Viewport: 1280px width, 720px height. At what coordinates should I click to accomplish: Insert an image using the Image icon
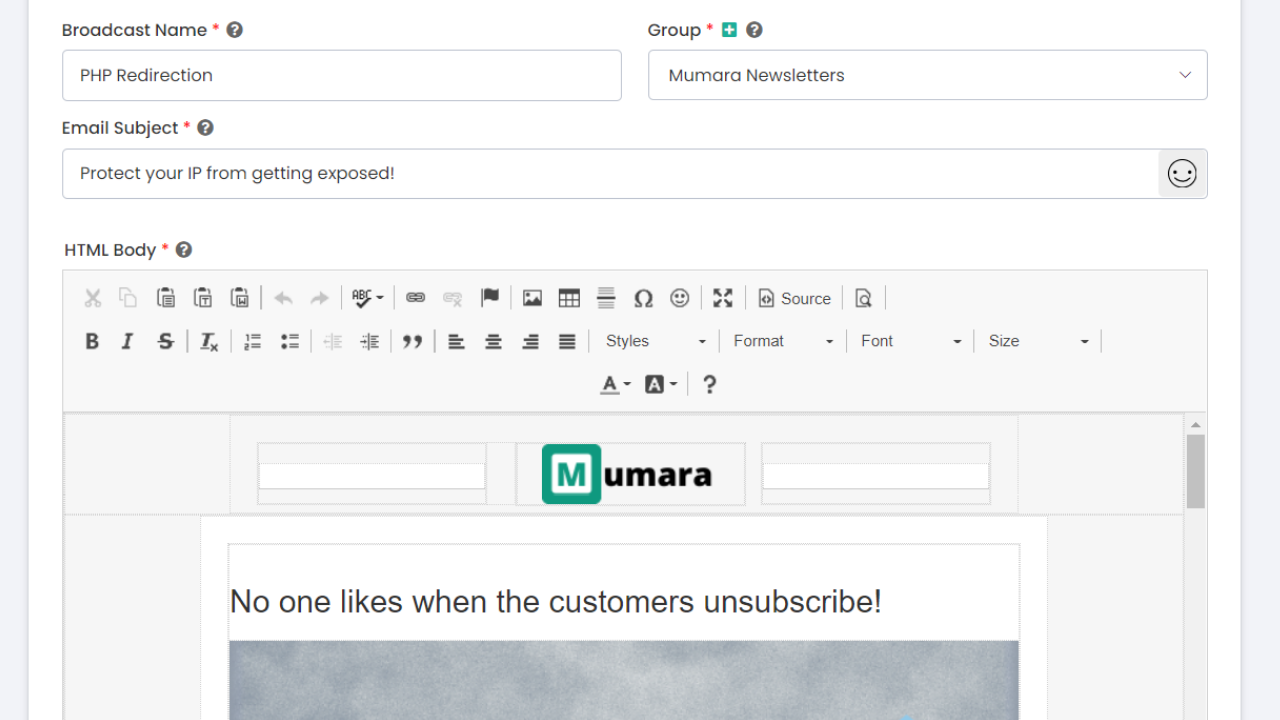[x=532, y=298]
